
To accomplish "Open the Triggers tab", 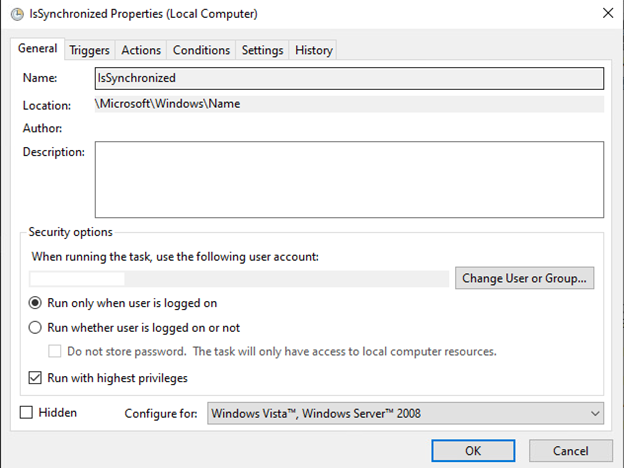I will 90,50.
